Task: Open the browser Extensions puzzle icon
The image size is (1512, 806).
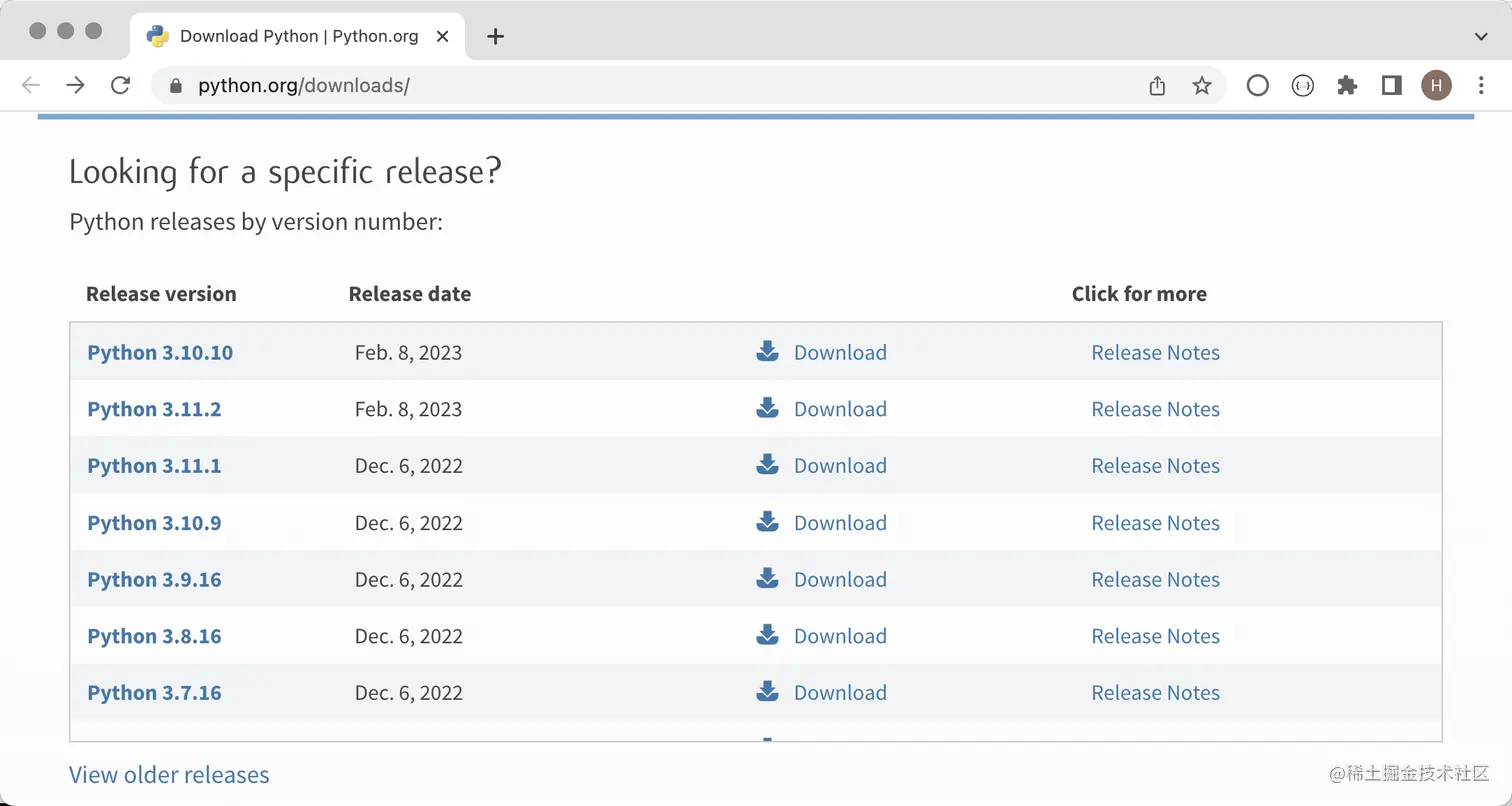Action: tap(1346, 86)
